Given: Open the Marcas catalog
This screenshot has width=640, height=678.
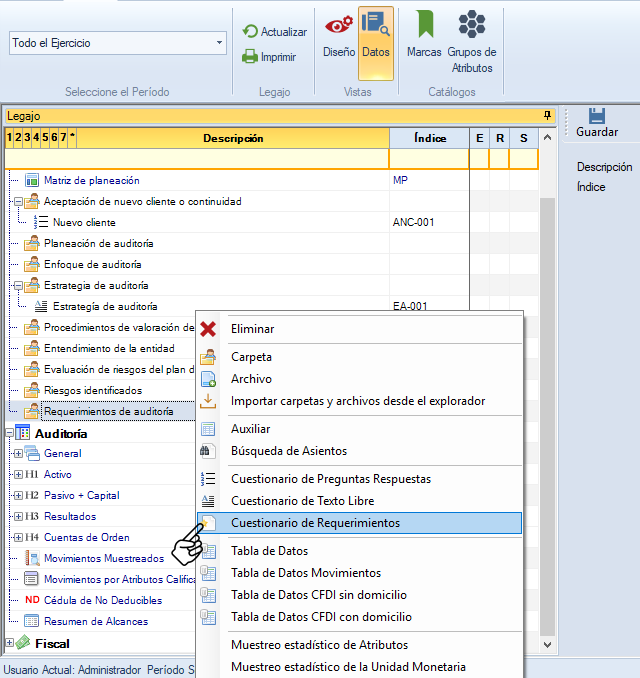Looking at the screenshot, I should [x=424, y=34].
